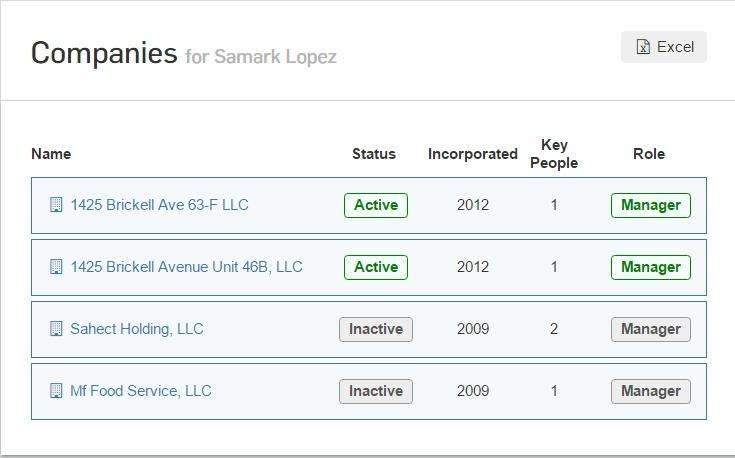This screenshot has width=735, height=458.
Task: Open Sahect Holding, LLC company link
Action: [x=137, y=329]
